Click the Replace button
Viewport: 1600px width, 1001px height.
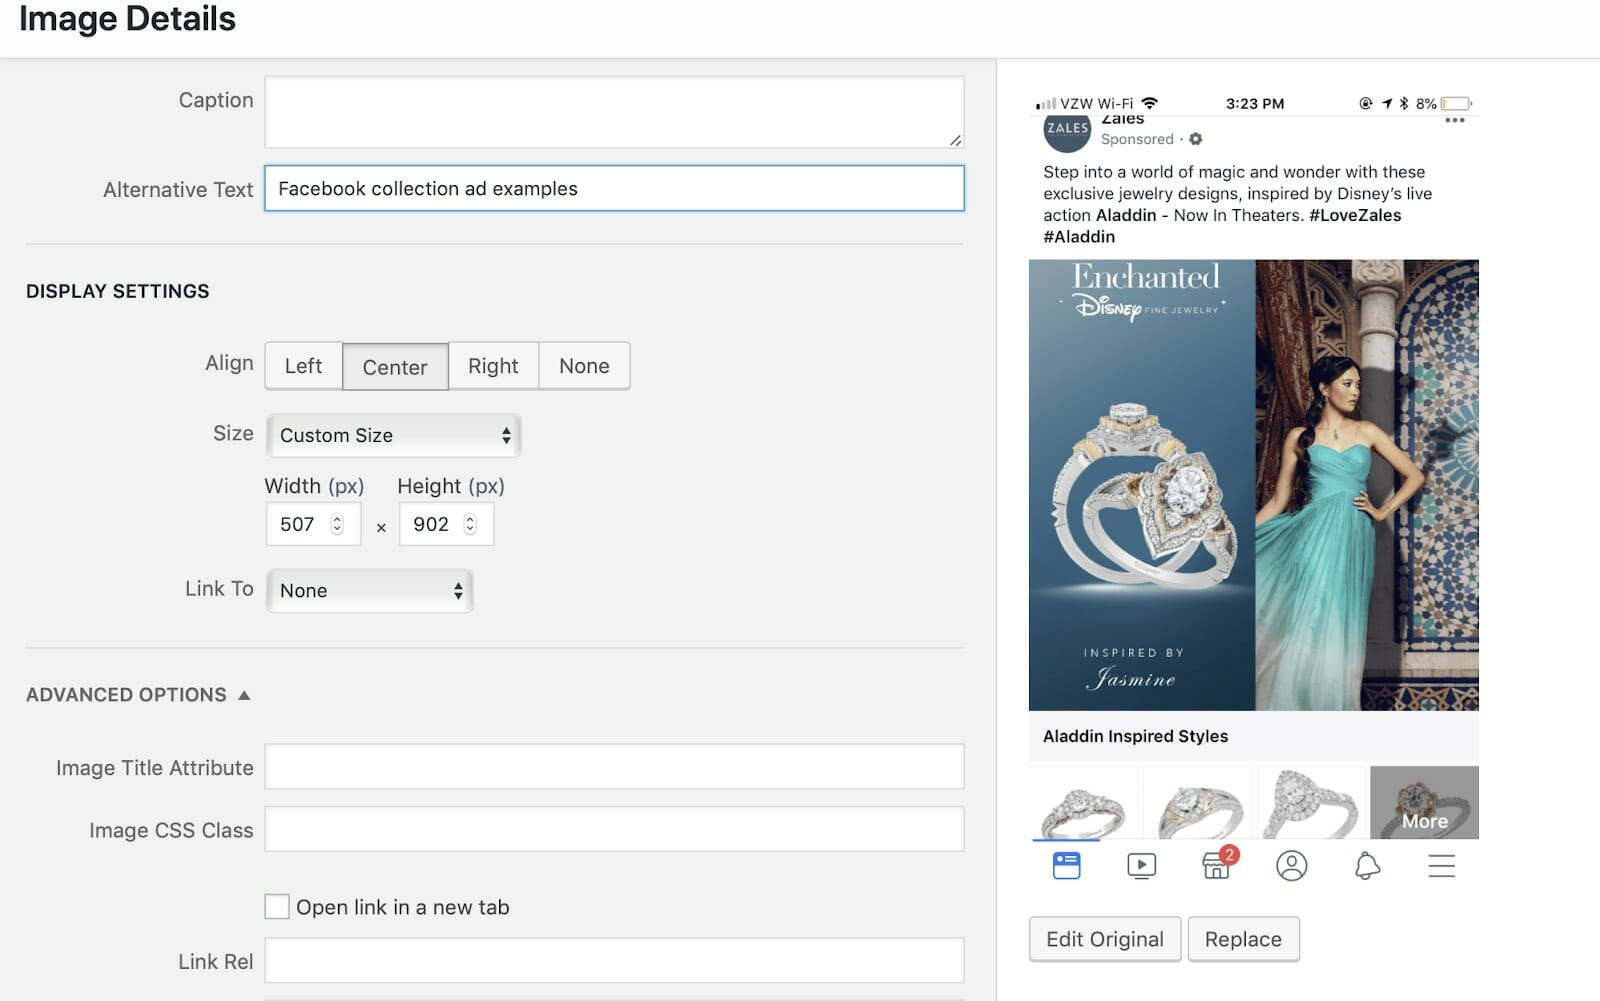click(1243, 939)
